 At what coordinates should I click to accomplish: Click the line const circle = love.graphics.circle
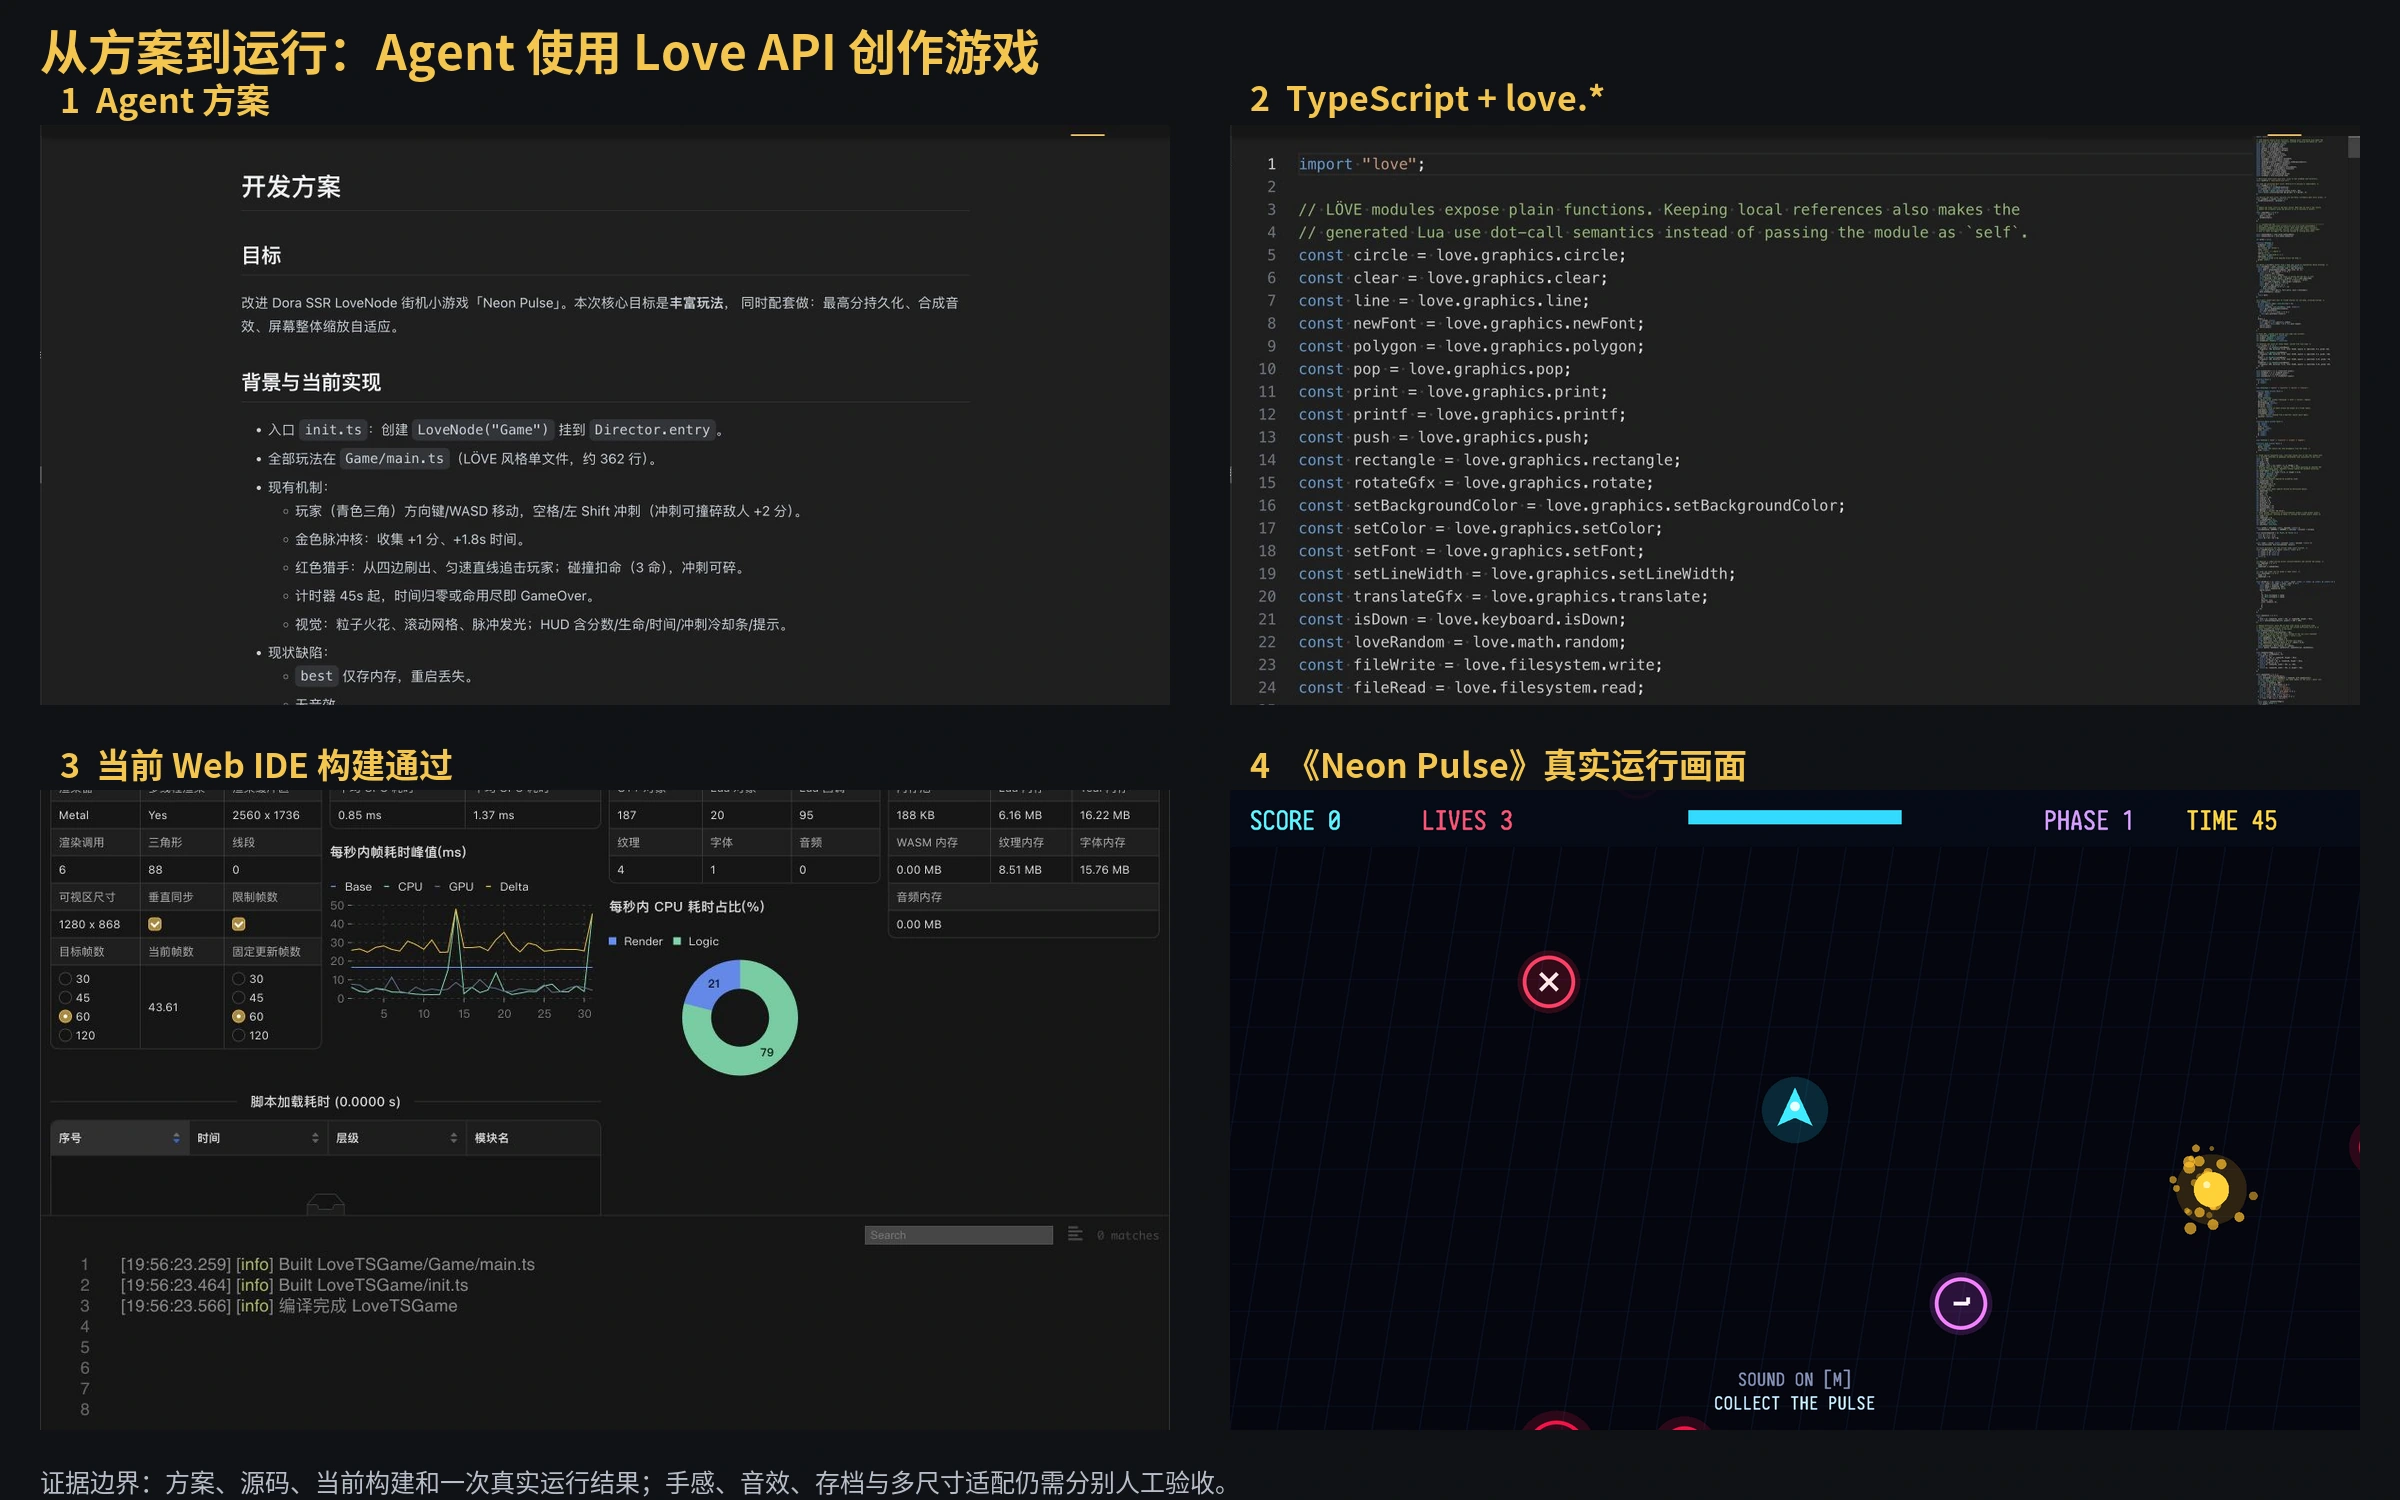[1461, 255]
